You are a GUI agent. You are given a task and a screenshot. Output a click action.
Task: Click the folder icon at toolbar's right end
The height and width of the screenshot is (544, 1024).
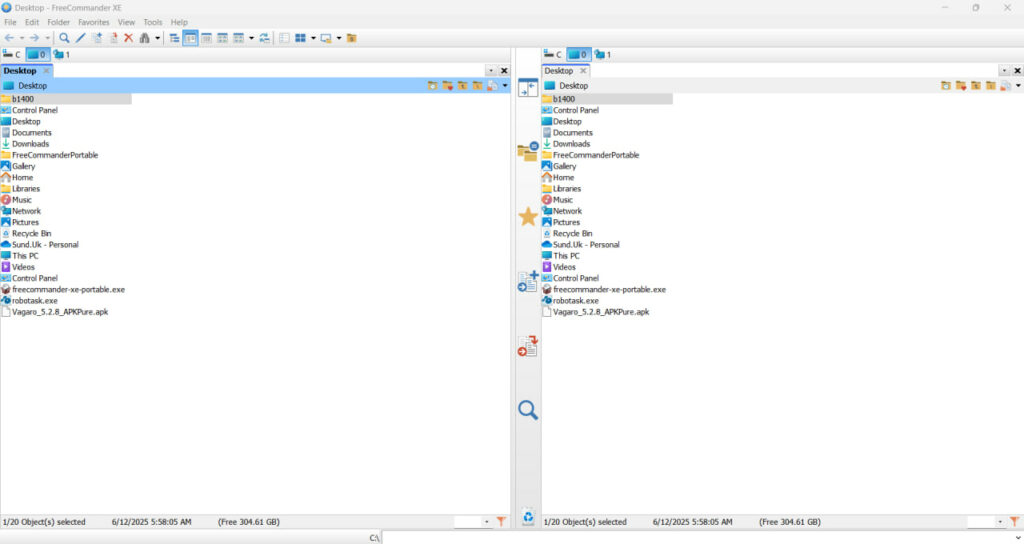pos(351,38)
